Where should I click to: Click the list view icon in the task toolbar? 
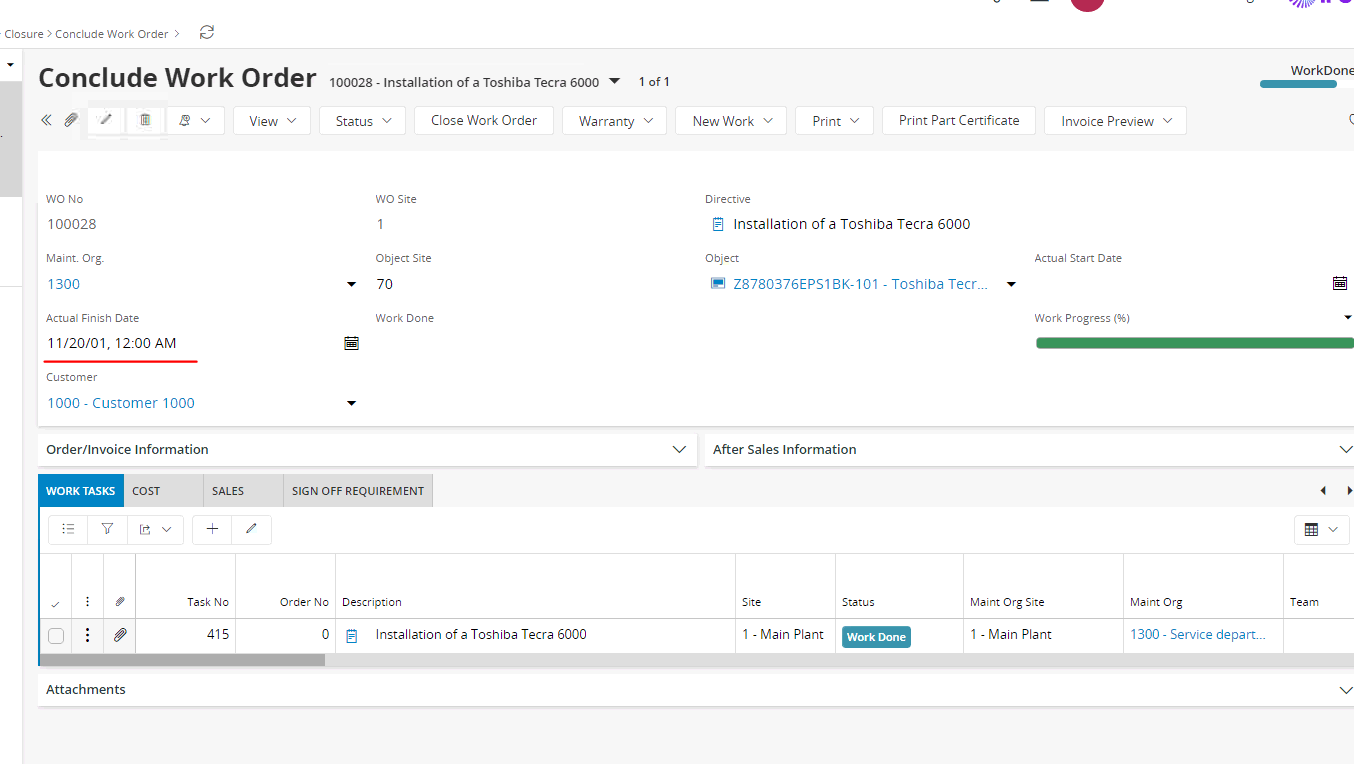pos(68,529)
